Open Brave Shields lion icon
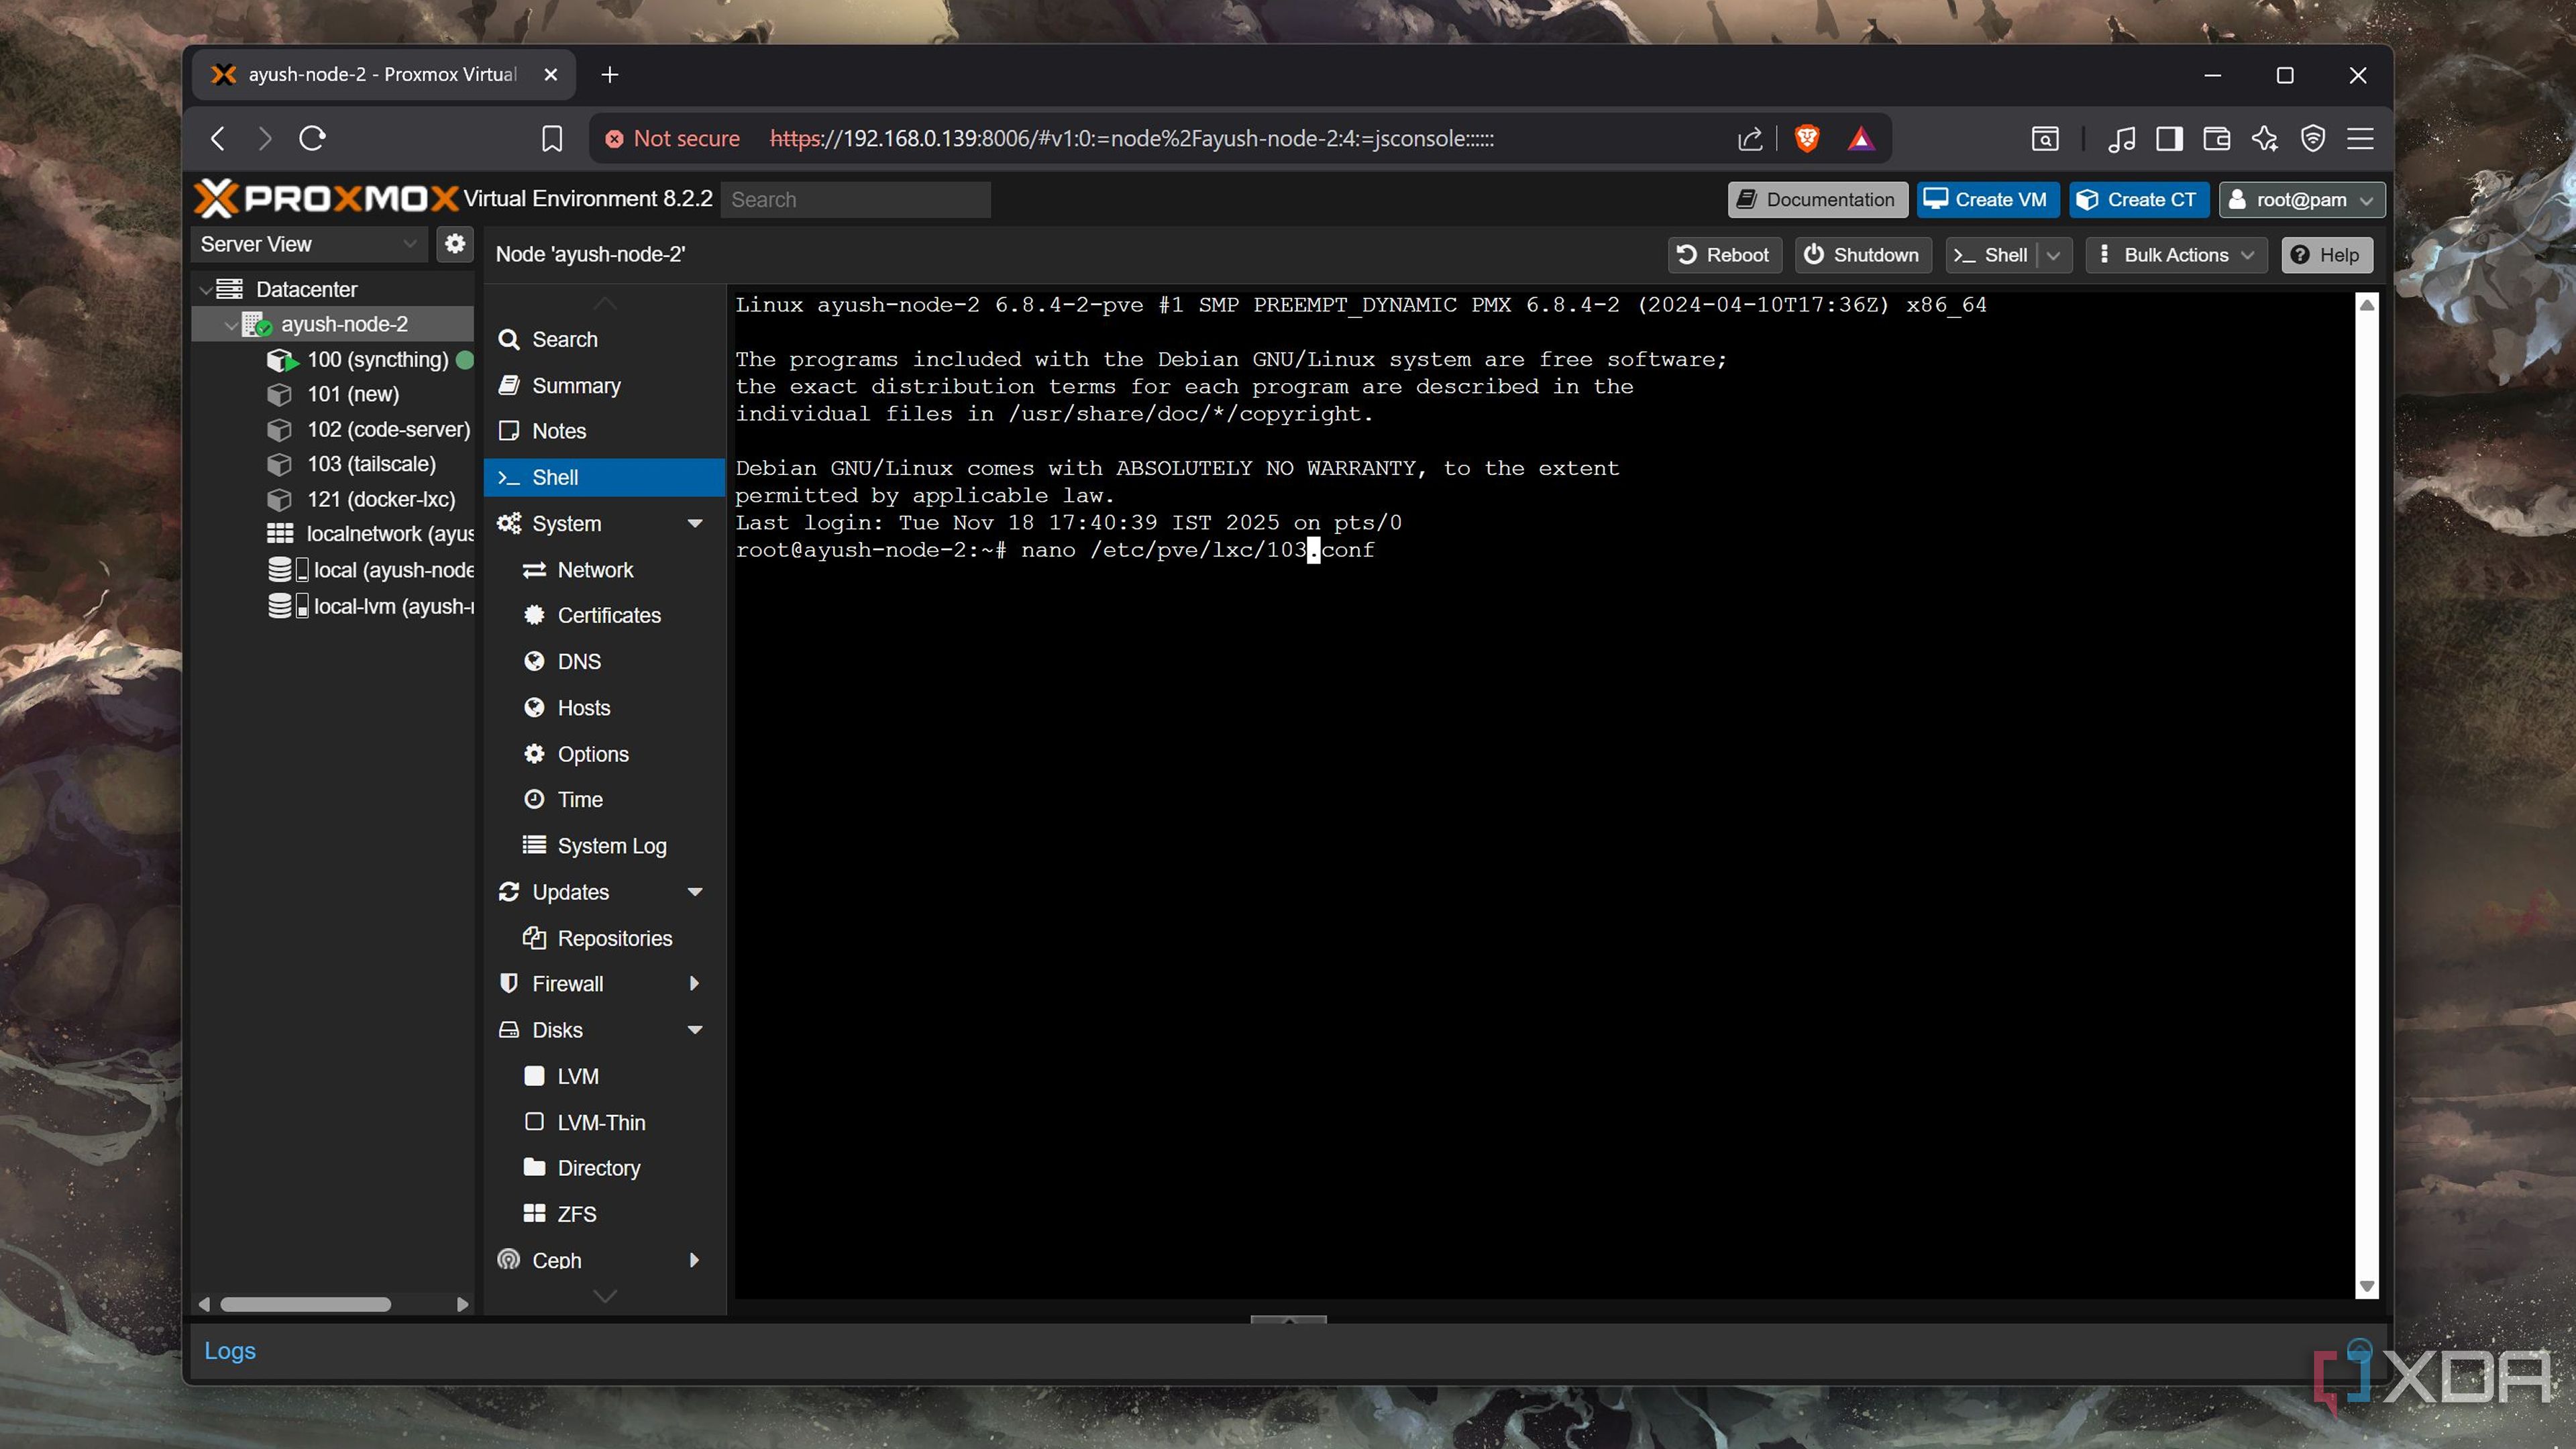The image size is (2576, 1449). coord(1807,138)
